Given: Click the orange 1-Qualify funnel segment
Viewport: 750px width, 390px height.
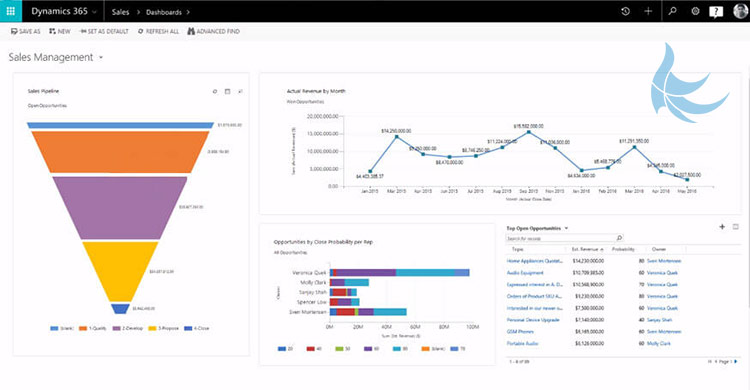Looking at the screenshot, I should (120, 152).
